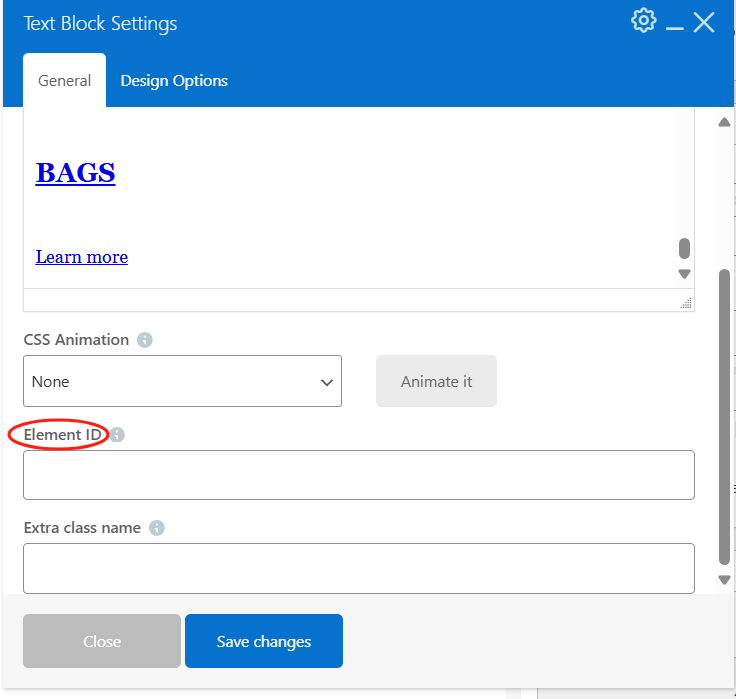Click the panel scrollbar up arrow
736x699 pixels.
(725, 122)
